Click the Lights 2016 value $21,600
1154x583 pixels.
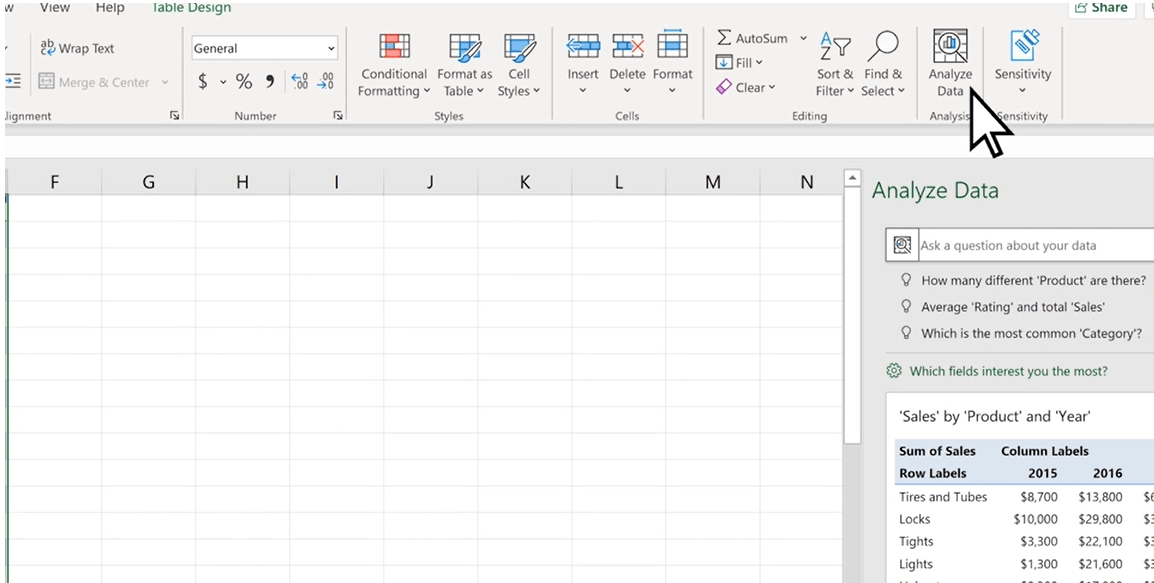(1100, 564)
